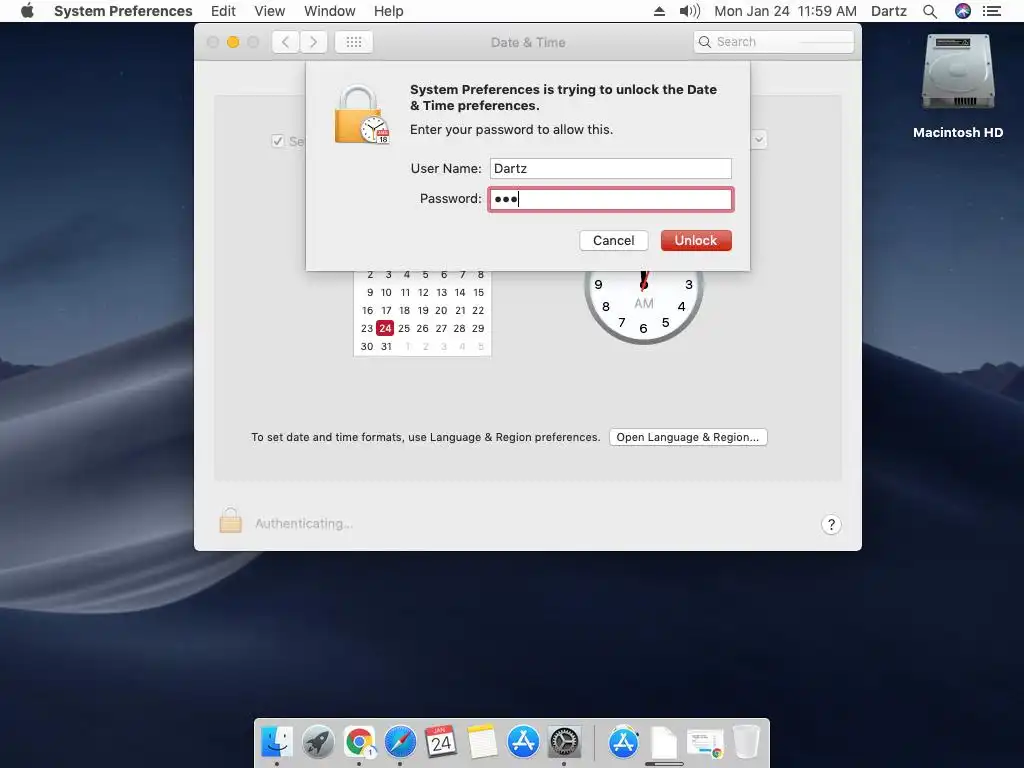Select 29 on the calendar

[x=478, y=328]
